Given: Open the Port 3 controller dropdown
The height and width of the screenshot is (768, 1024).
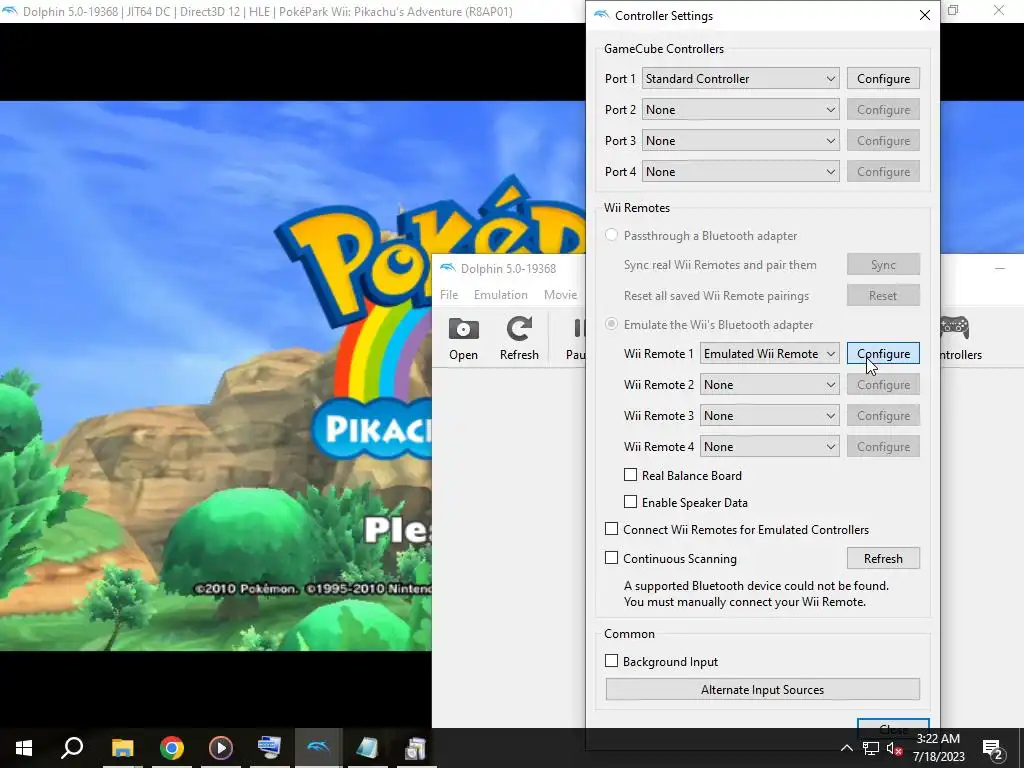Looking at the screenshot, I should (x=741, y=140).
